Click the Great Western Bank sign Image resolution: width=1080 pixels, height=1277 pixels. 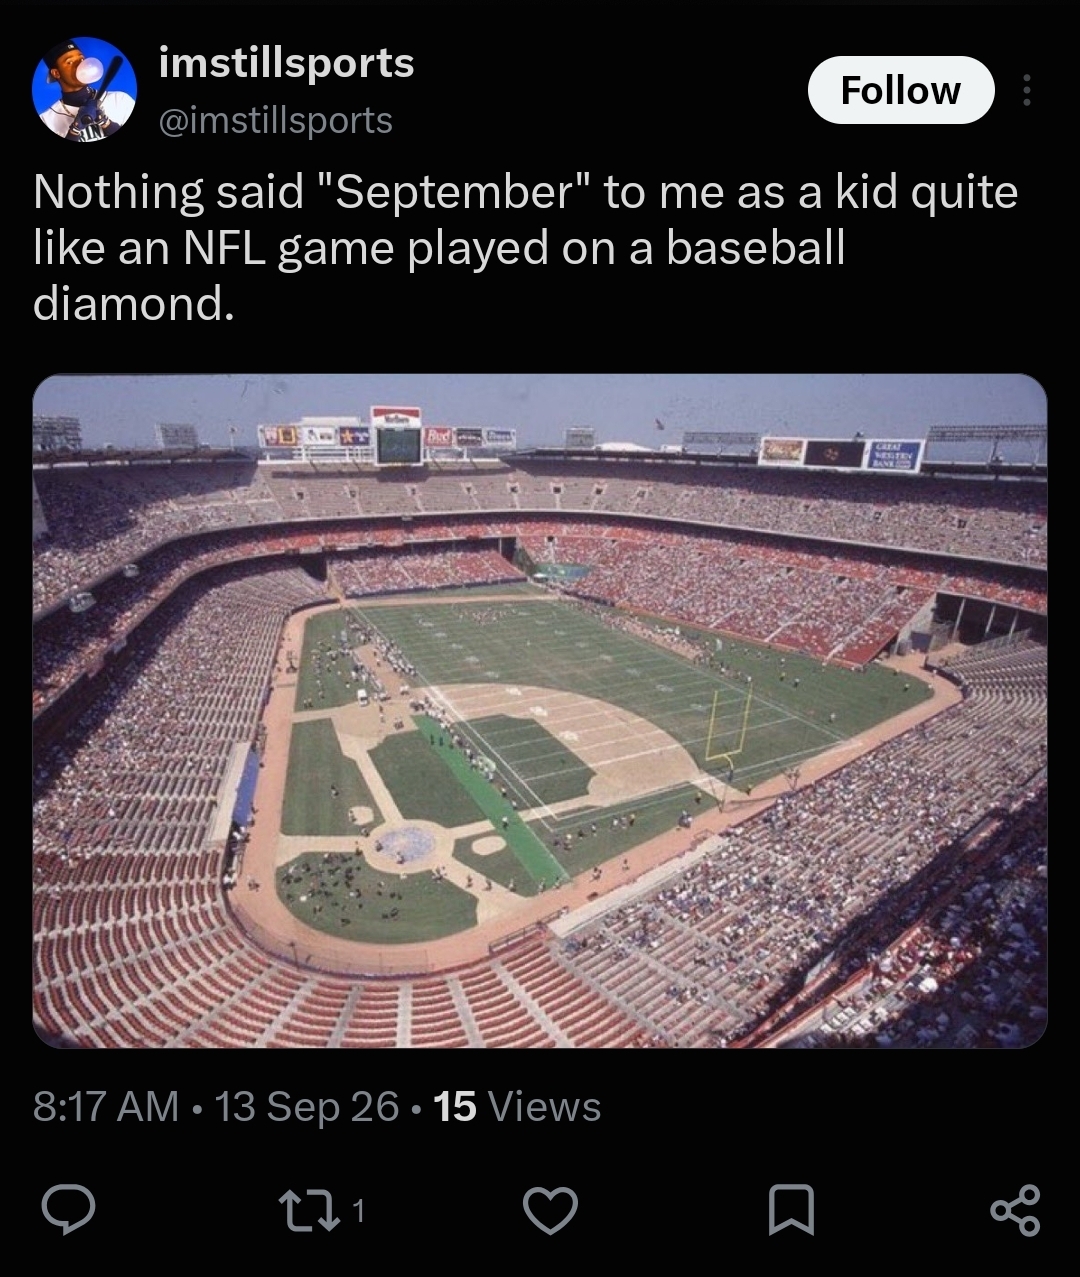coord(893,455)
